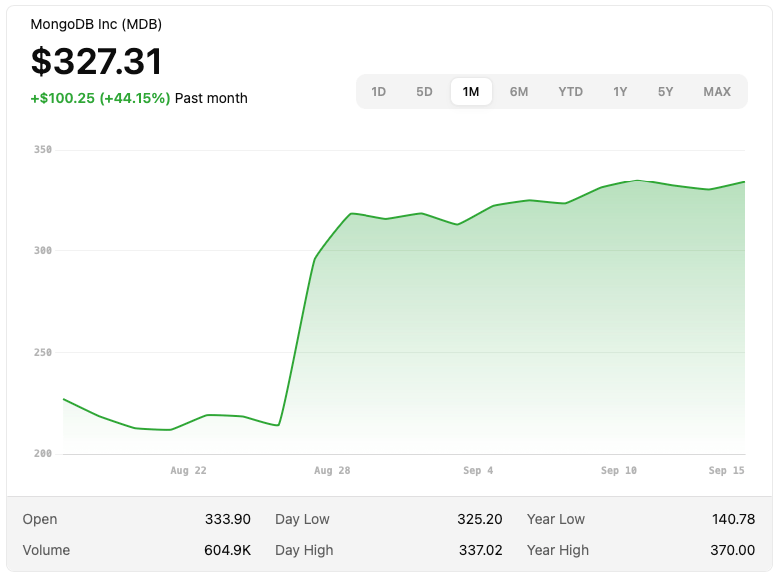The width and height of the screenshot is (782, 579).
Task: Click the Aug 28 date label
Action: (332, 470)
